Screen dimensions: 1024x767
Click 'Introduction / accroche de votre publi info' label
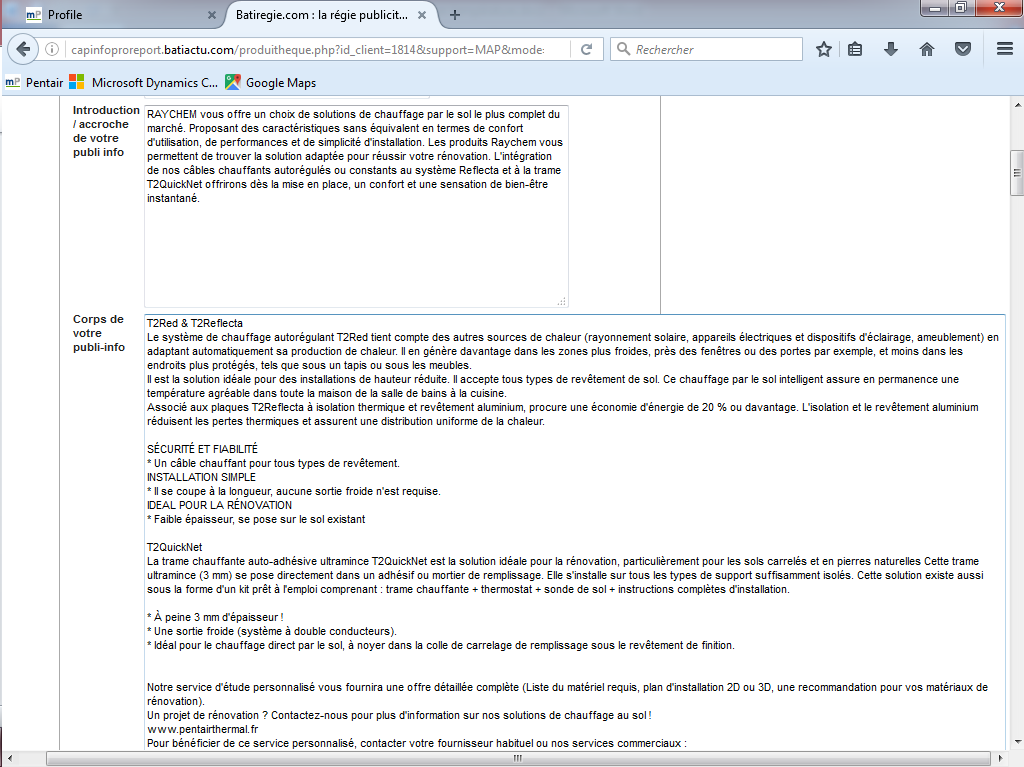tap(106, 131)
